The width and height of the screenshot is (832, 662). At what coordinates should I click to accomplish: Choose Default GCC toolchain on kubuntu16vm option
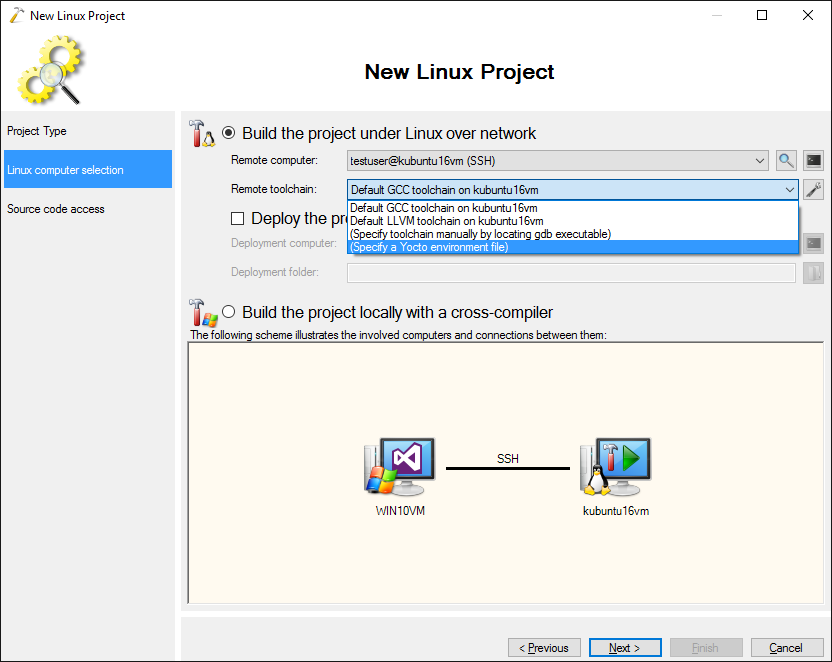pos(573,208)
